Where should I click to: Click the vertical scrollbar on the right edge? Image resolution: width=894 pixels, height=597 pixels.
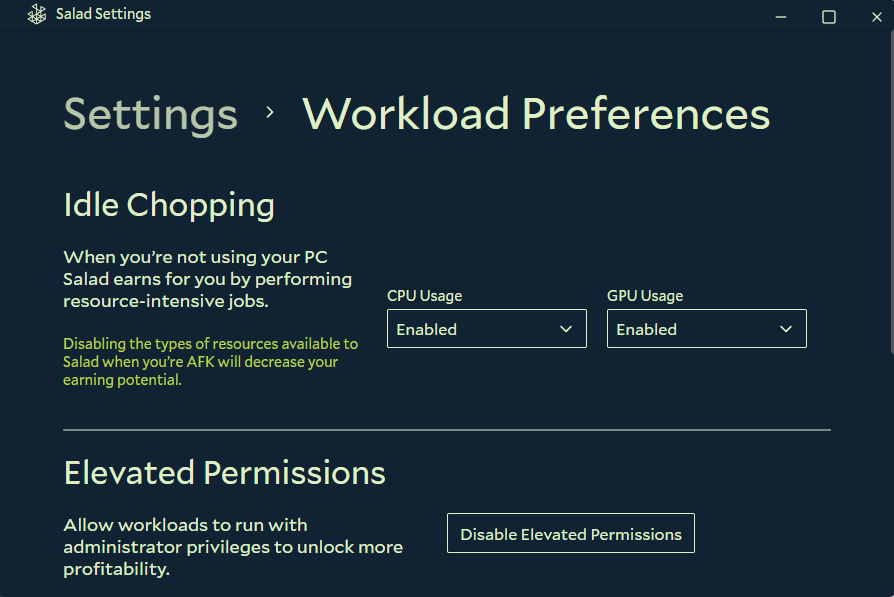[x=889, y=200]
